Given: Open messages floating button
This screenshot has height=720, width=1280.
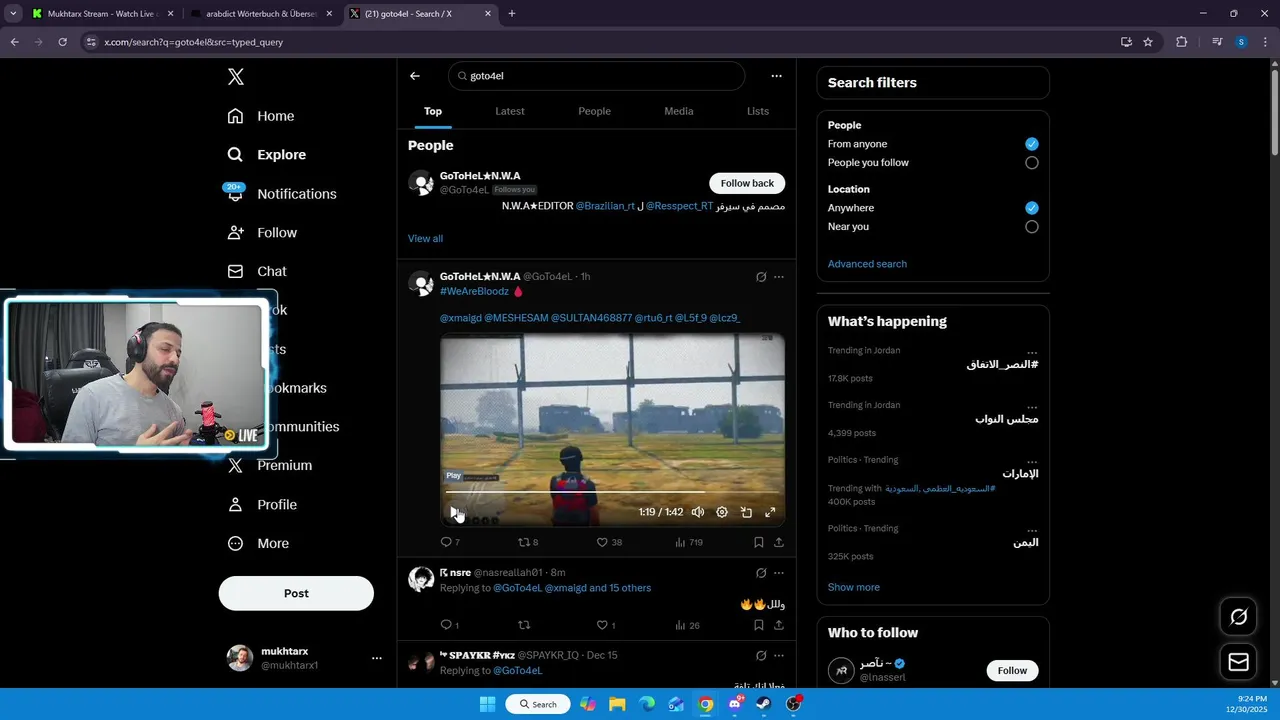Looking at the screenshot, I should coord(1239,662).
